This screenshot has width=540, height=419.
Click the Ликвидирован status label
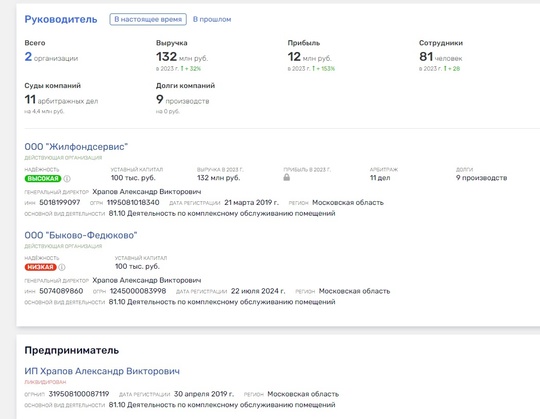(x=45, y=382)
